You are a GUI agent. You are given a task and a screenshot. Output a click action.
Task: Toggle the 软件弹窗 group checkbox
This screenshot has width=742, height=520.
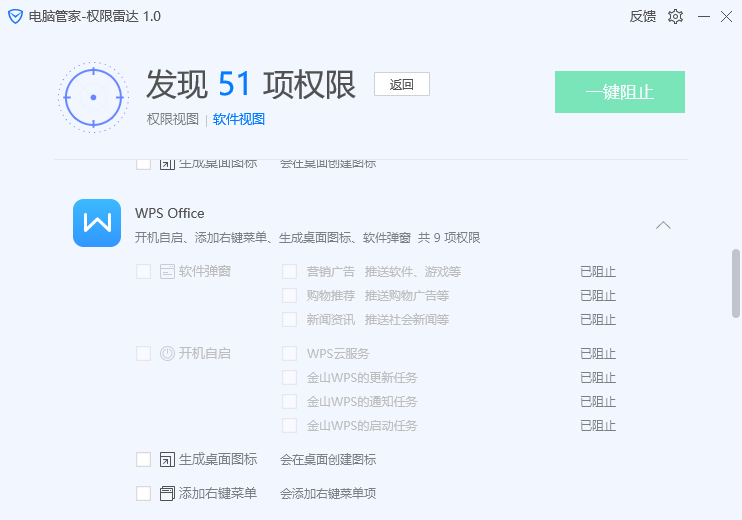pos(143,272)
